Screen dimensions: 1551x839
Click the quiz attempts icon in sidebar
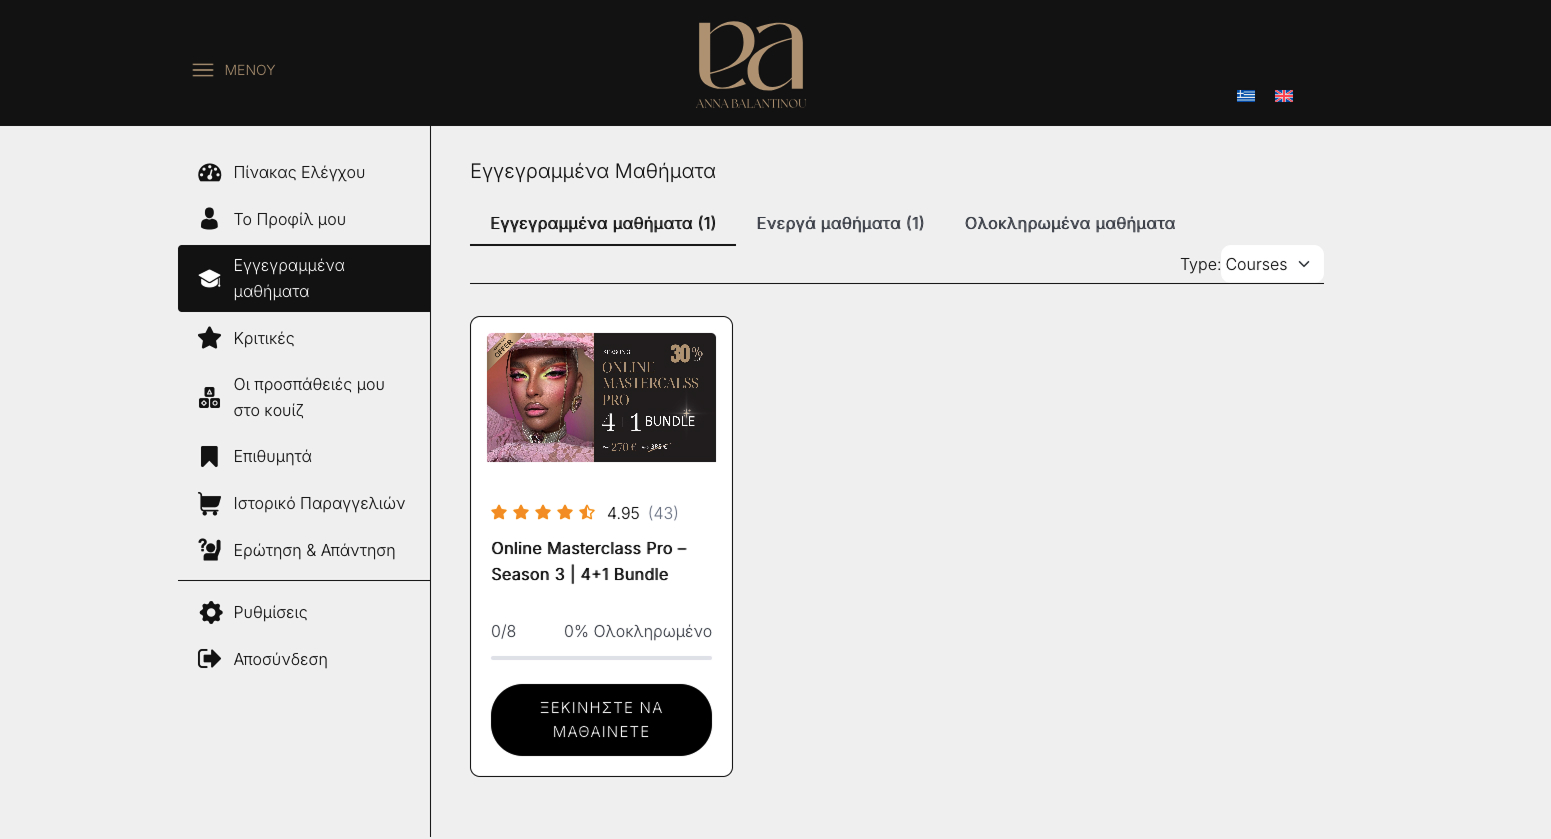click(x=209, y=397)
